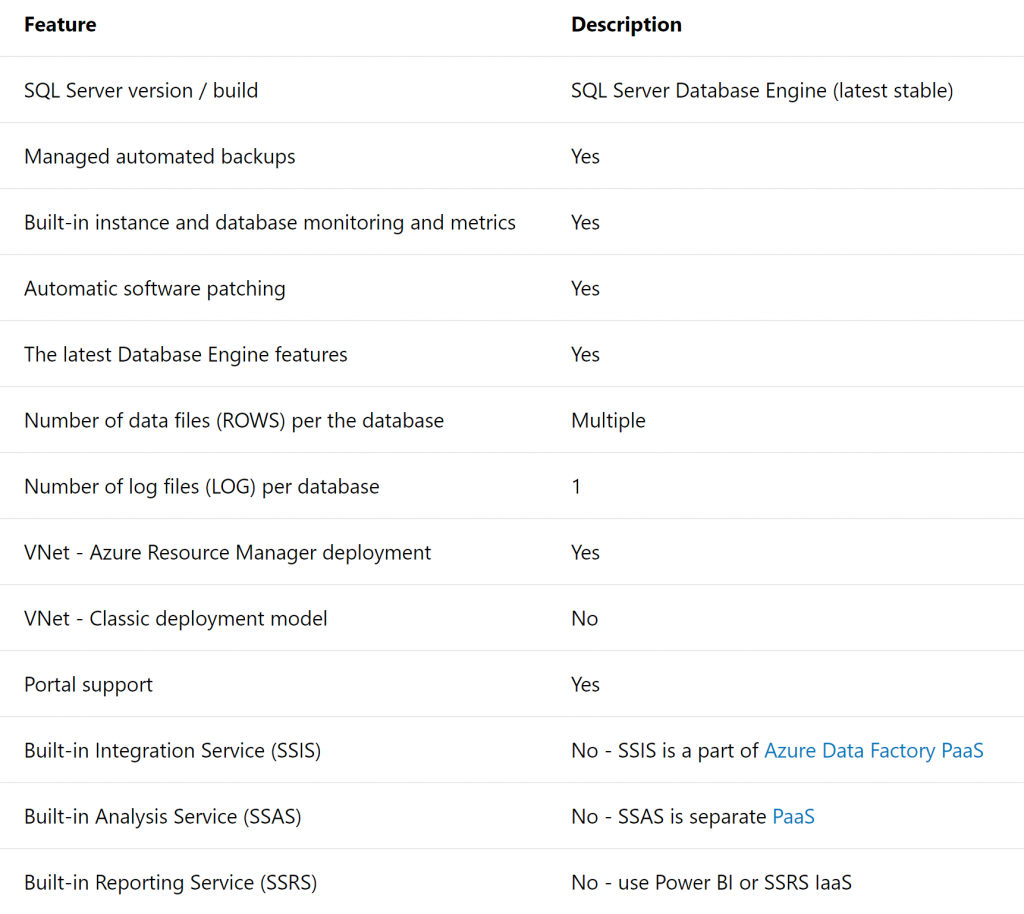Select Built-in Analysis Service (SSAS) label
This screenshot has width=1024, height=914.
click(x=162, y=816)
